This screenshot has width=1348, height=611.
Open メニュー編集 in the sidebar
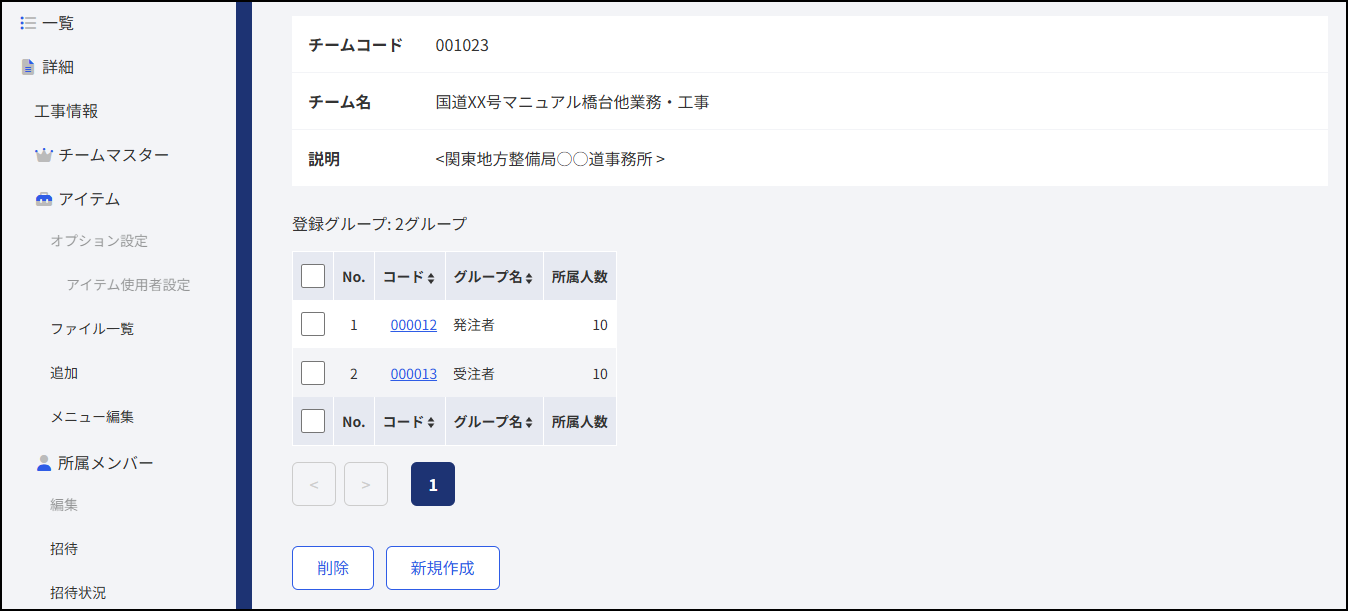pos(92,416)
